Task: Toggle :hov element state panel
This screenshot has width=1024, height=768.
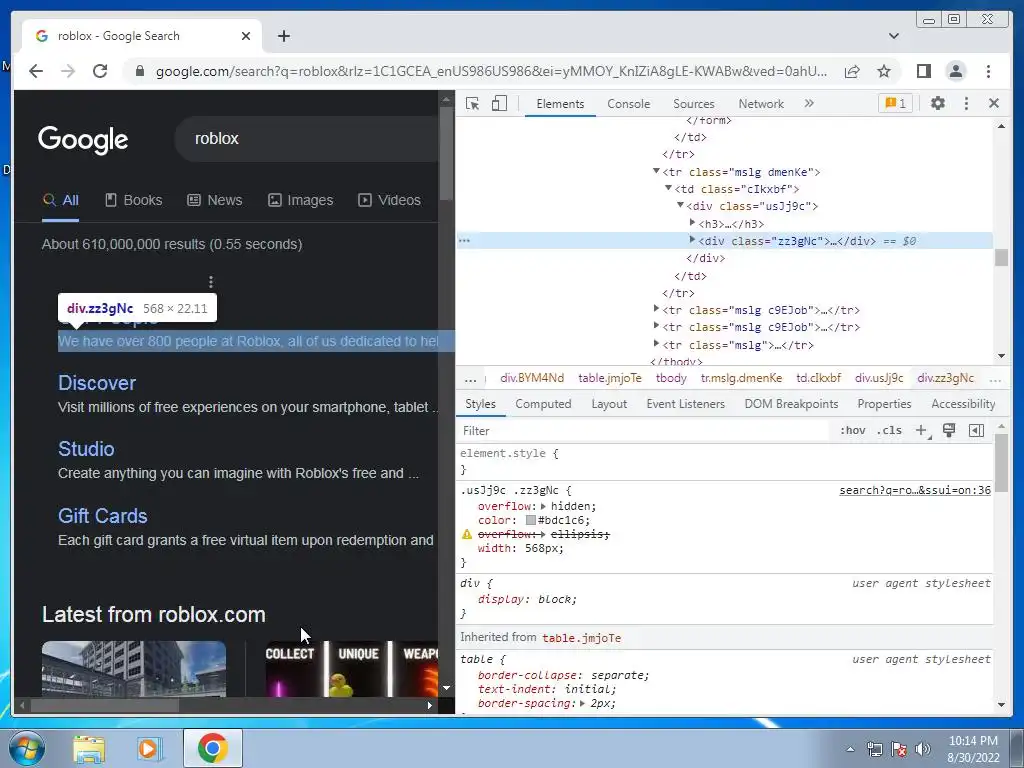Action: click(x=852, y=430)
